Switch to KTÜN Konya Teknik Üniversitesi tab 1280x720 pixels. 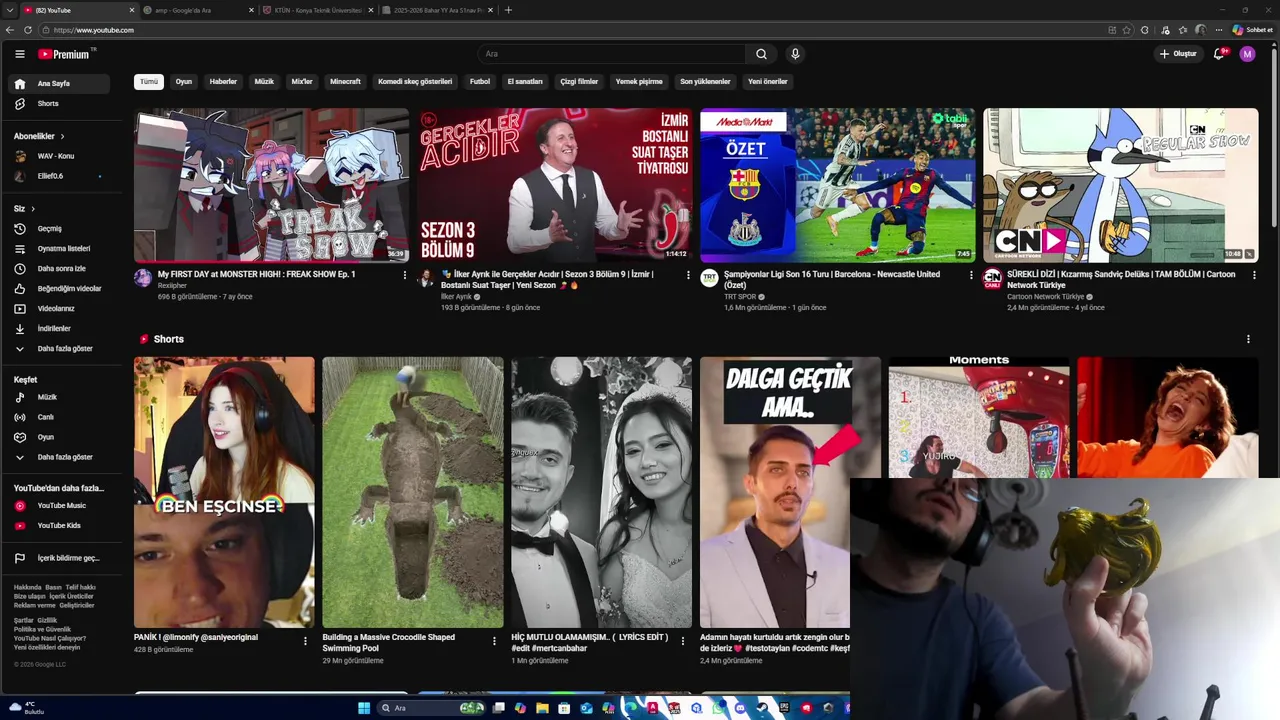[x=318, y=10]
